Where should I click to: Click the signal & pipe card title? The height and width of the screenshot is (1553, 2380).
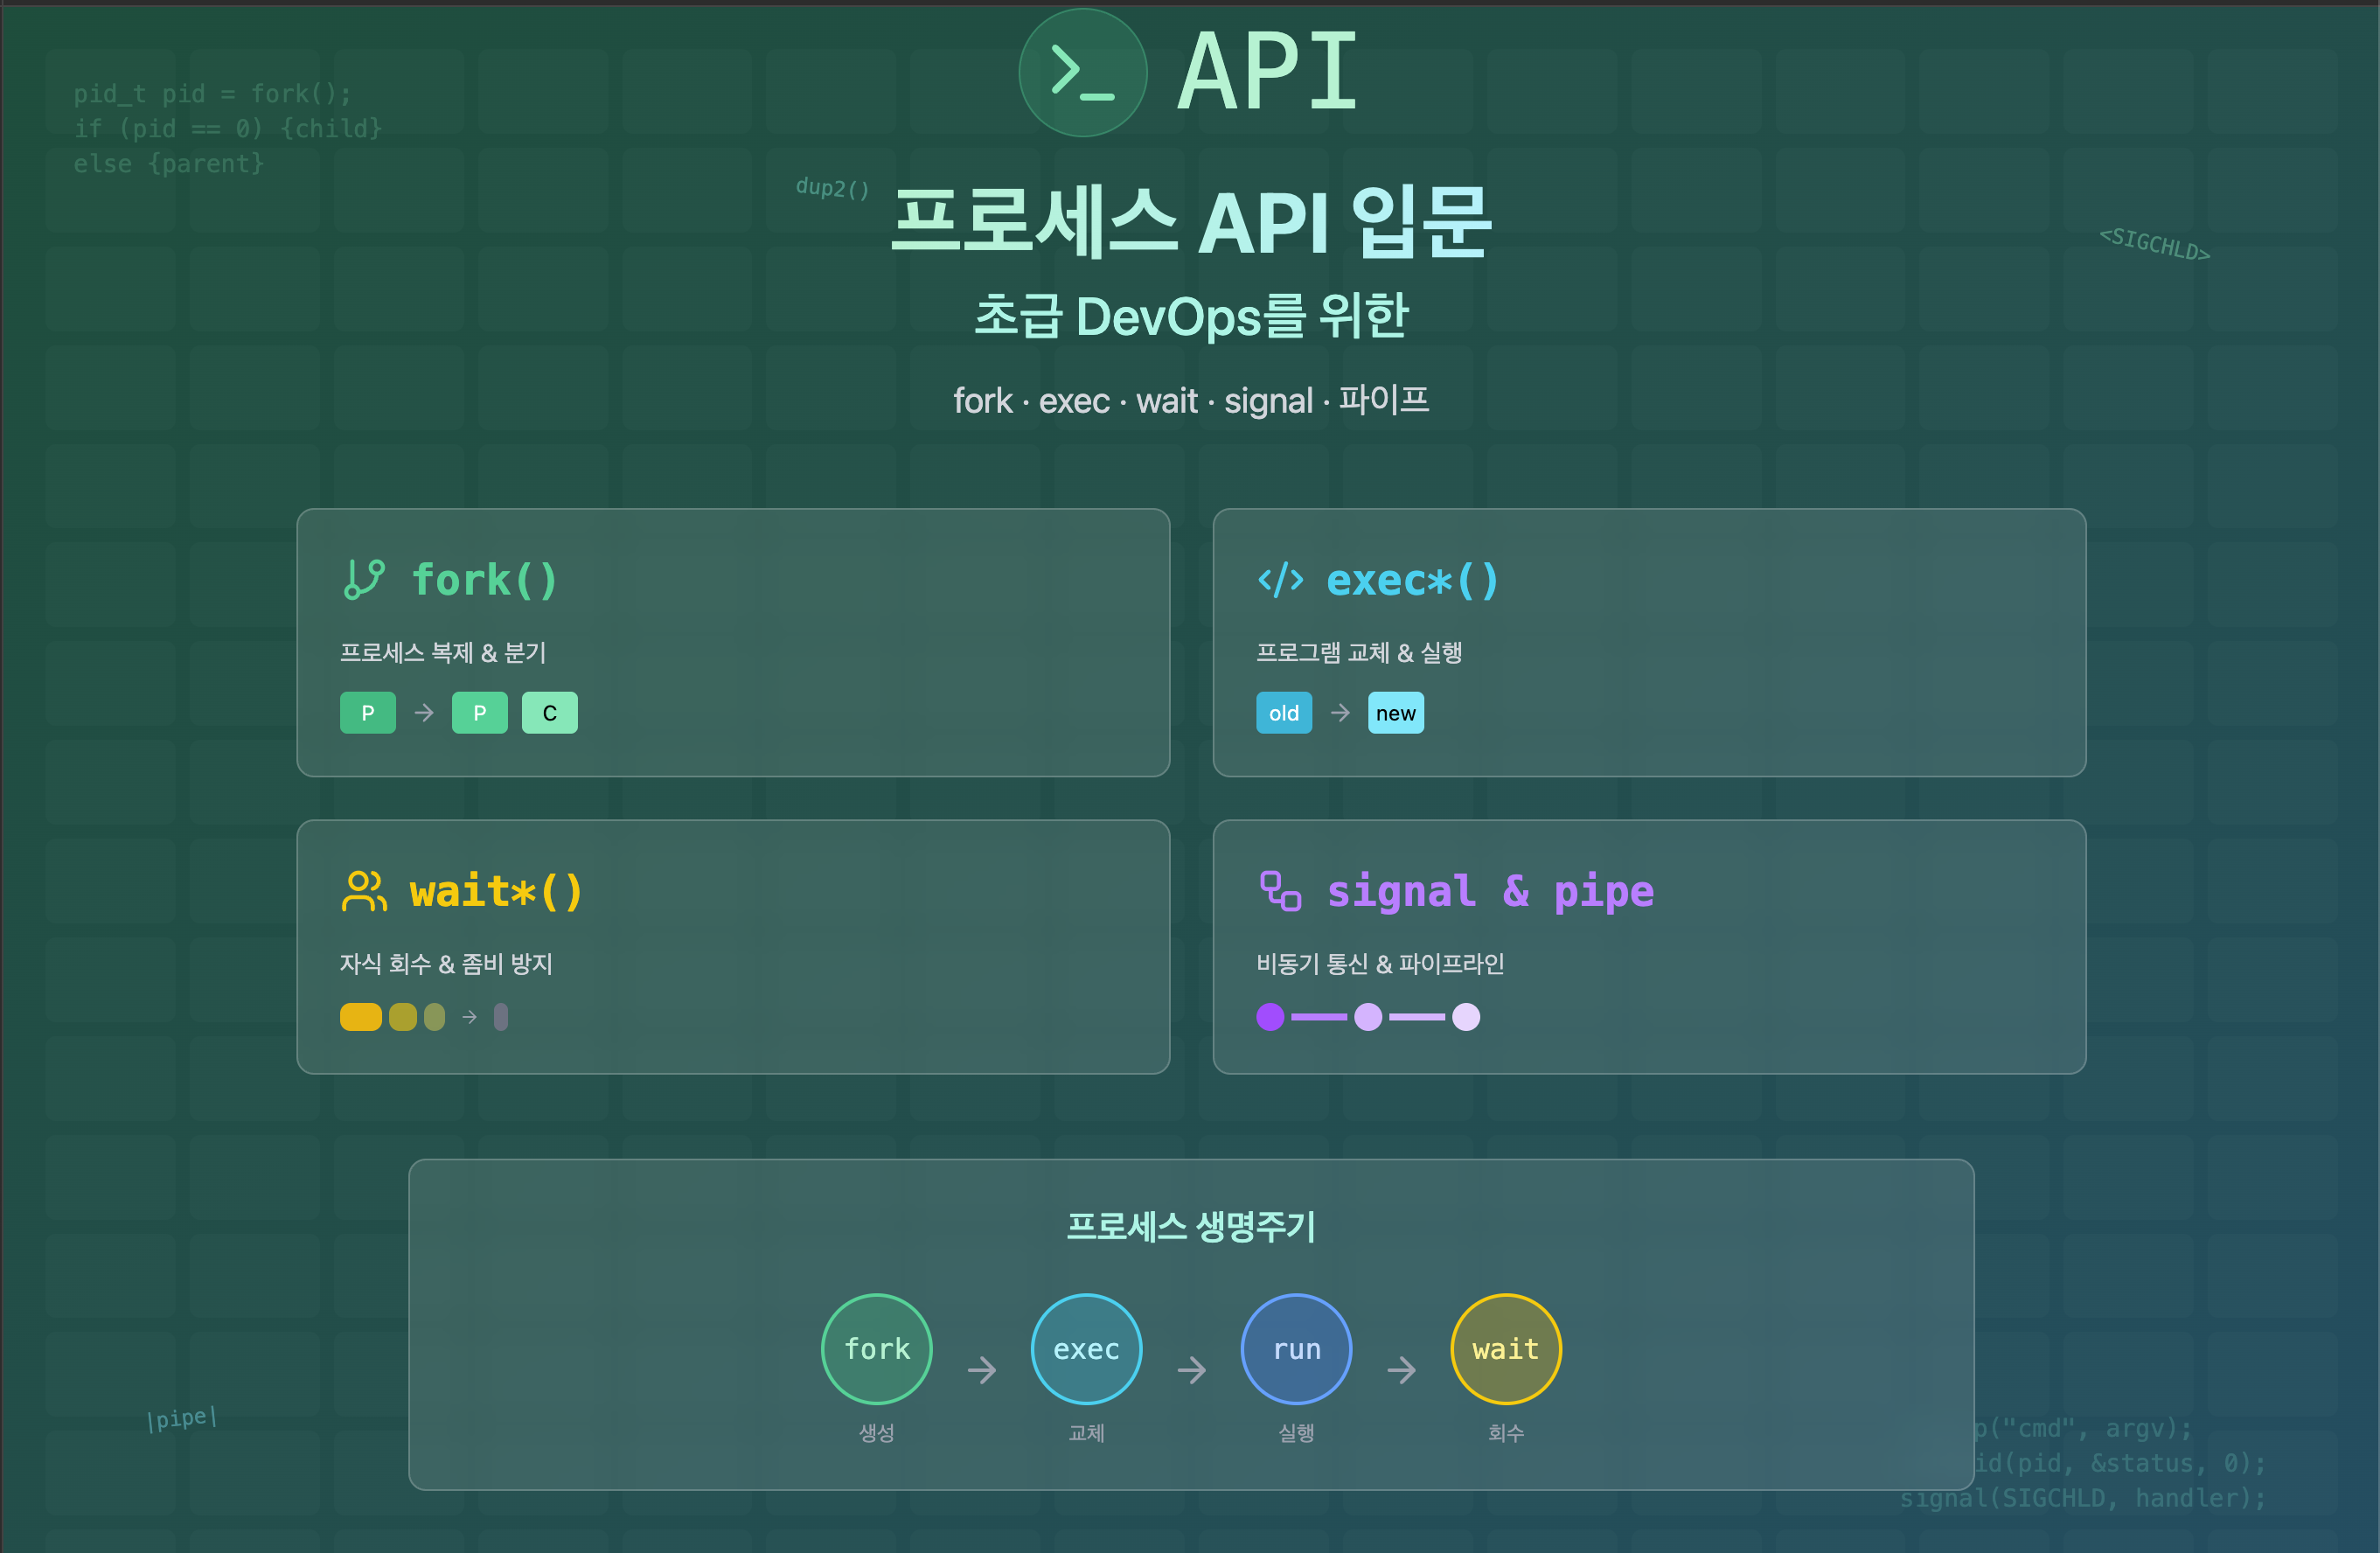[1490, 891]
